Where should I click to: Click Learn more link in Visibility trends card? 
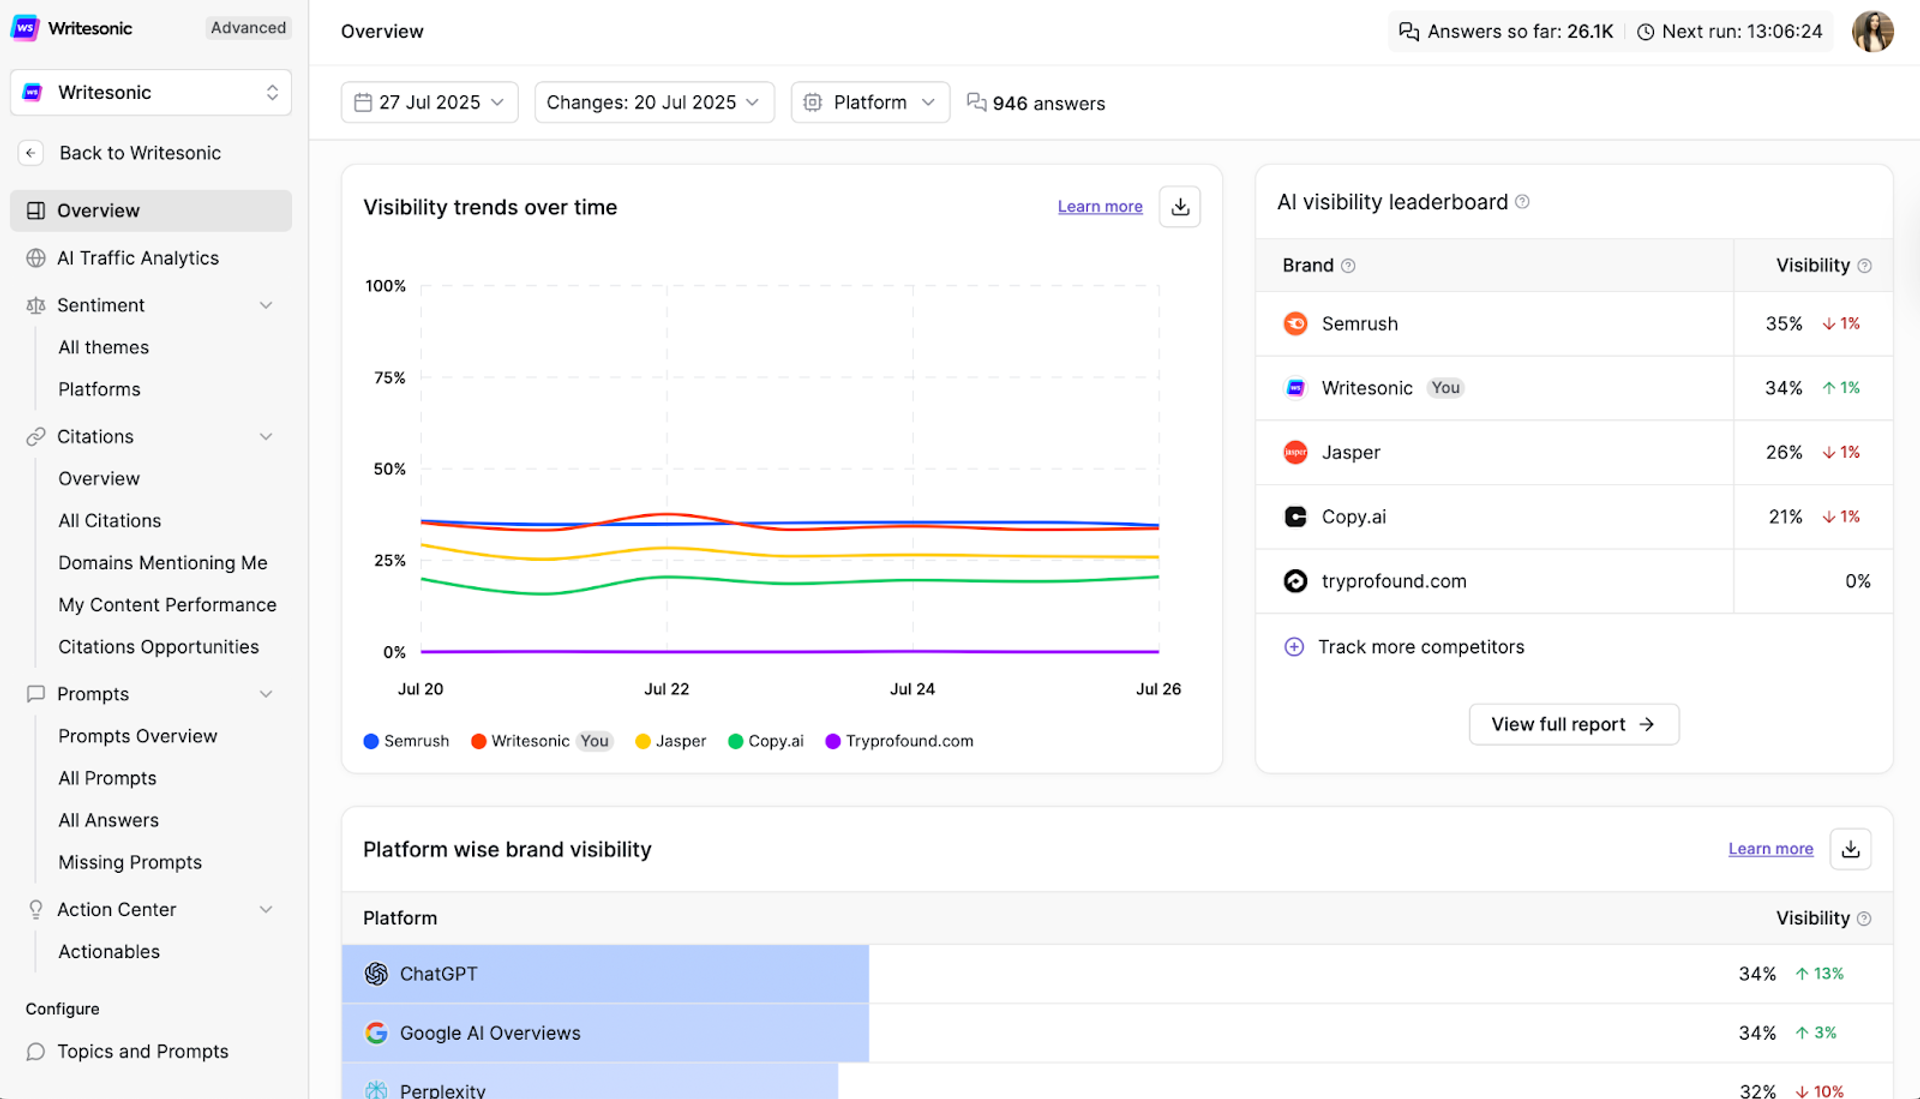[x=1100, y=207]
